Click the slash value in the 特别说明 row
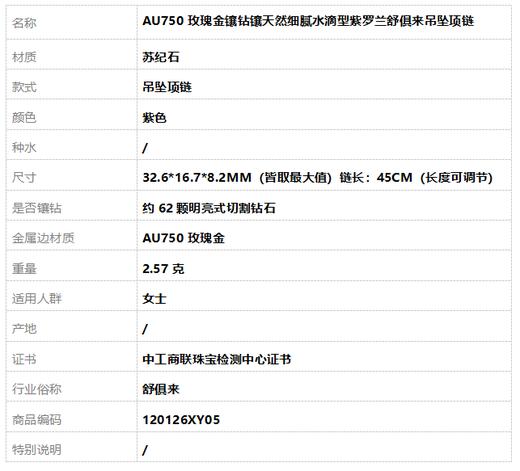 145,450
